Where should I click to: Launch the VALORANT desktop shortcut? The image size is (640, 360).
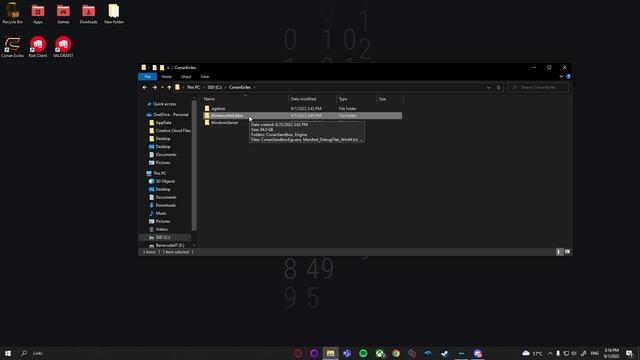(63, 47)
